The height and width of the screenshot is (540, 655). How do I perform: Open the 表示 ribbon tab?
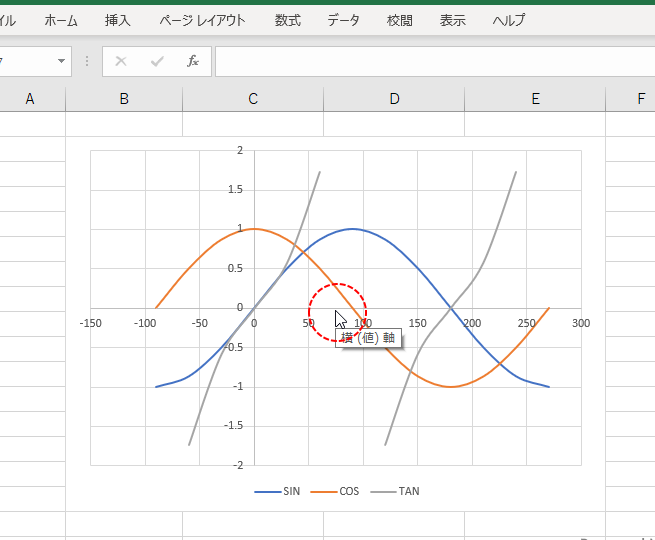pyautogui.click(x=452, y=20)
